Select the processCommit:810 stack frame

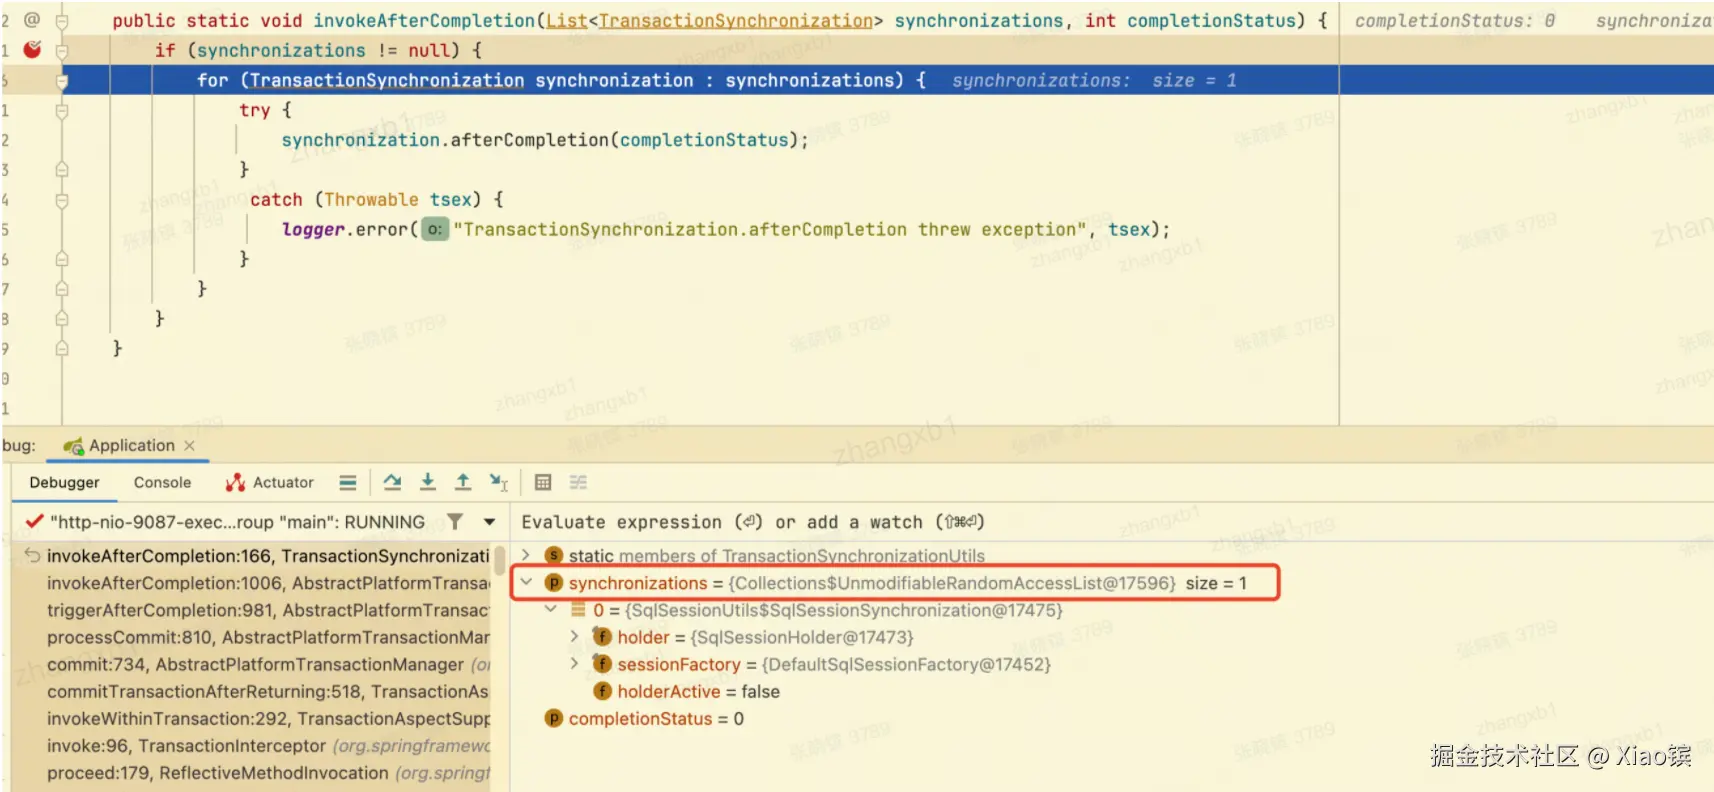coord(268,637)
